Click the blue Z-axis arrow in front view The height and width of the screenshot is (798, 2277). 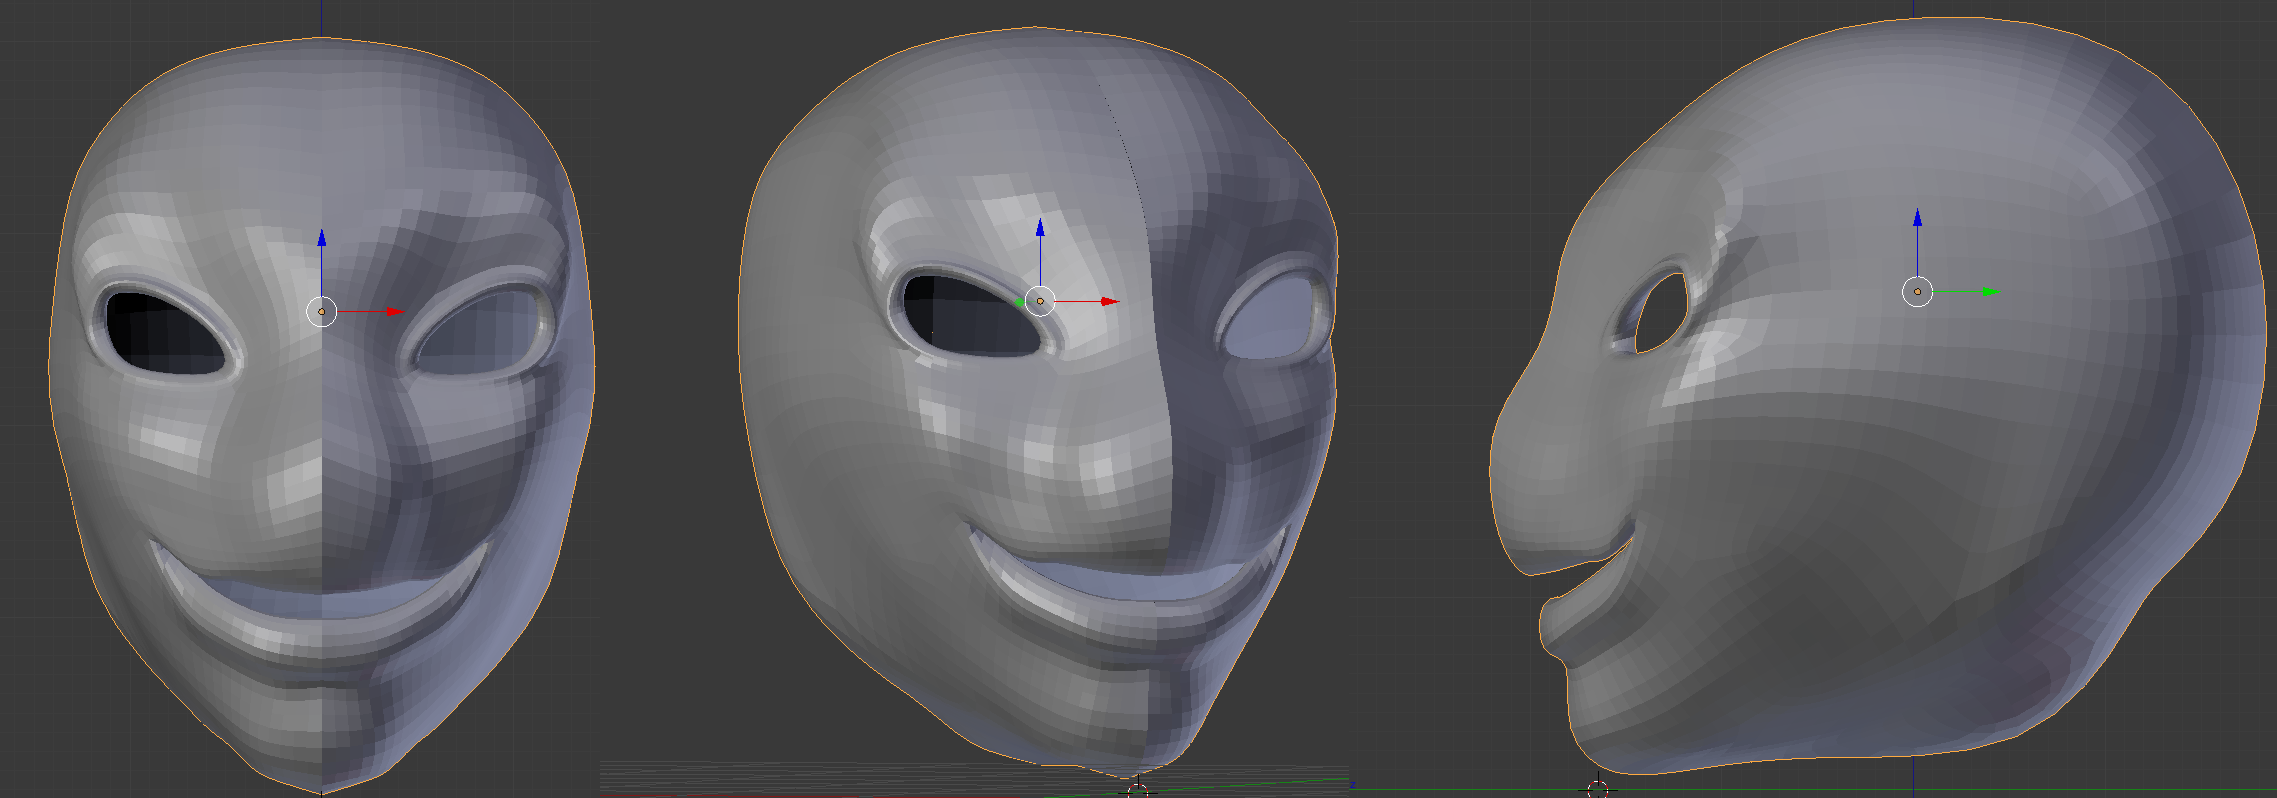pos(322,238)
